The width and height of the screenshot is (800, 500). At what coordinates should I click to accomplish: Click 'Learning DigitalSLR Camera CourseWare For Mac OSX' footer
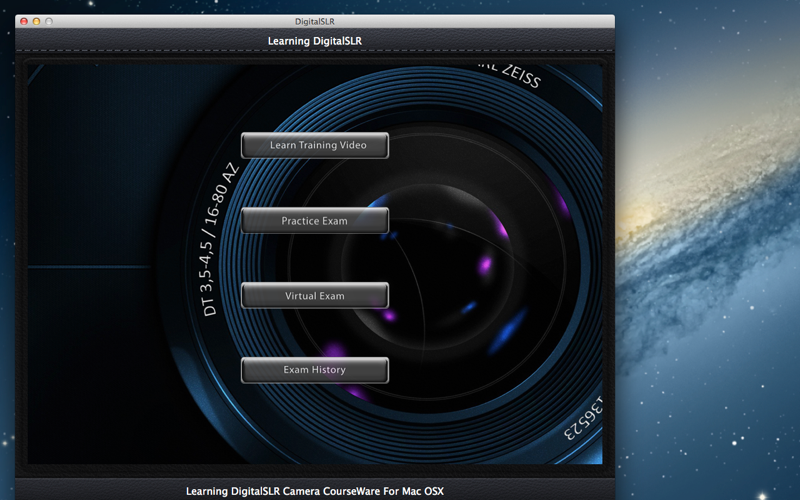tap(315, 491)
